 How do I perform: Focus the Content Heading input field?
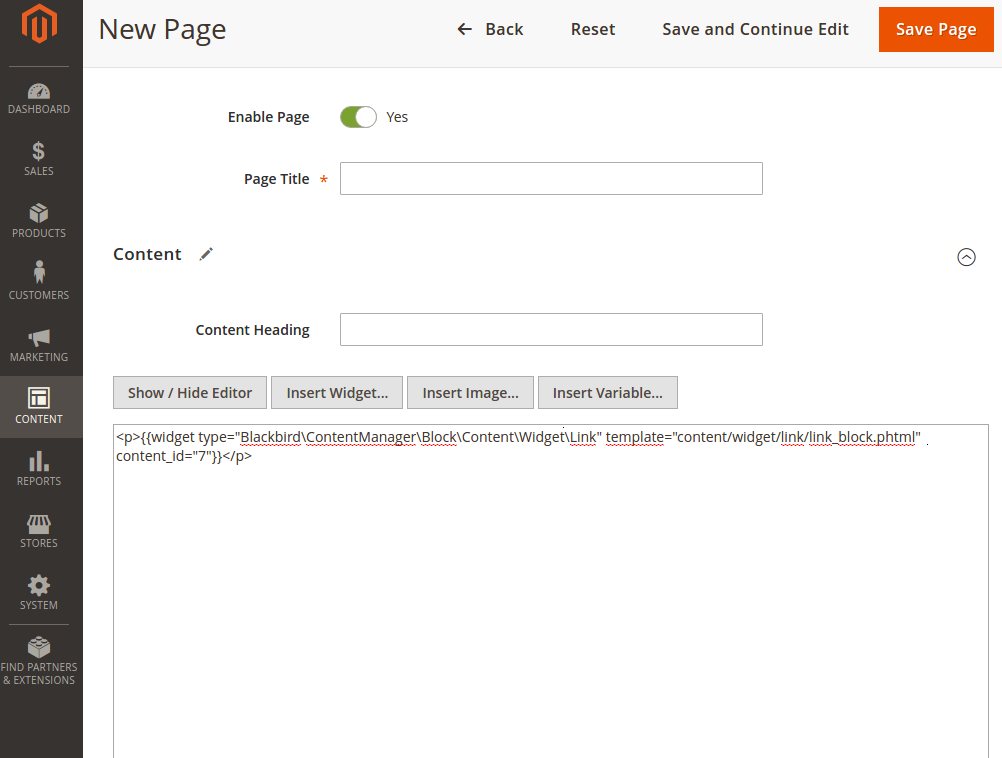pyautogui.click(x=551, y=329)
